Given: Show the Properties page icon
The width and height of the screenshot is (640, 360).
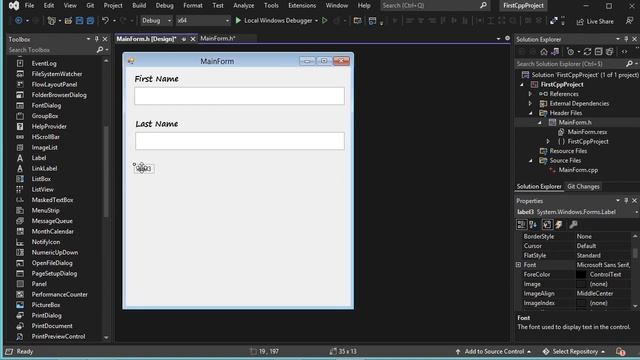Looking at the screenshot, I should pyautogui.click(x=547, y=224).
